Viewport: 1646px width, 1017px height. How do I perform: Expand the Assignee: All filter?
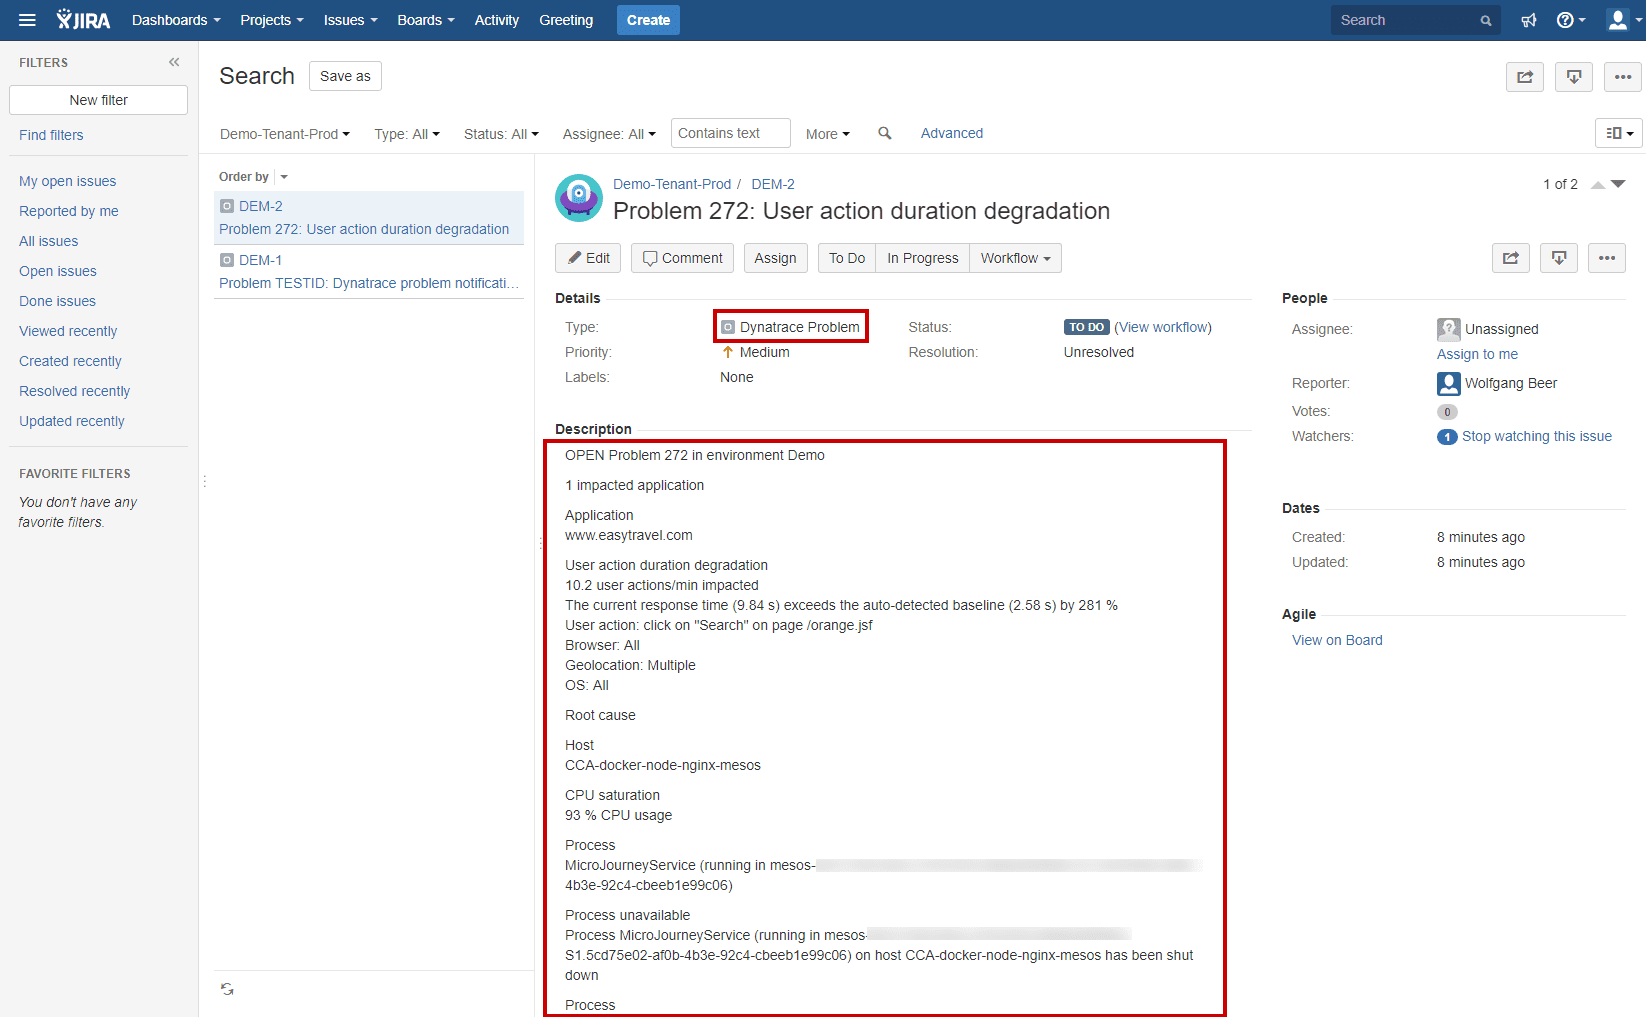click(x=609, y=134)
